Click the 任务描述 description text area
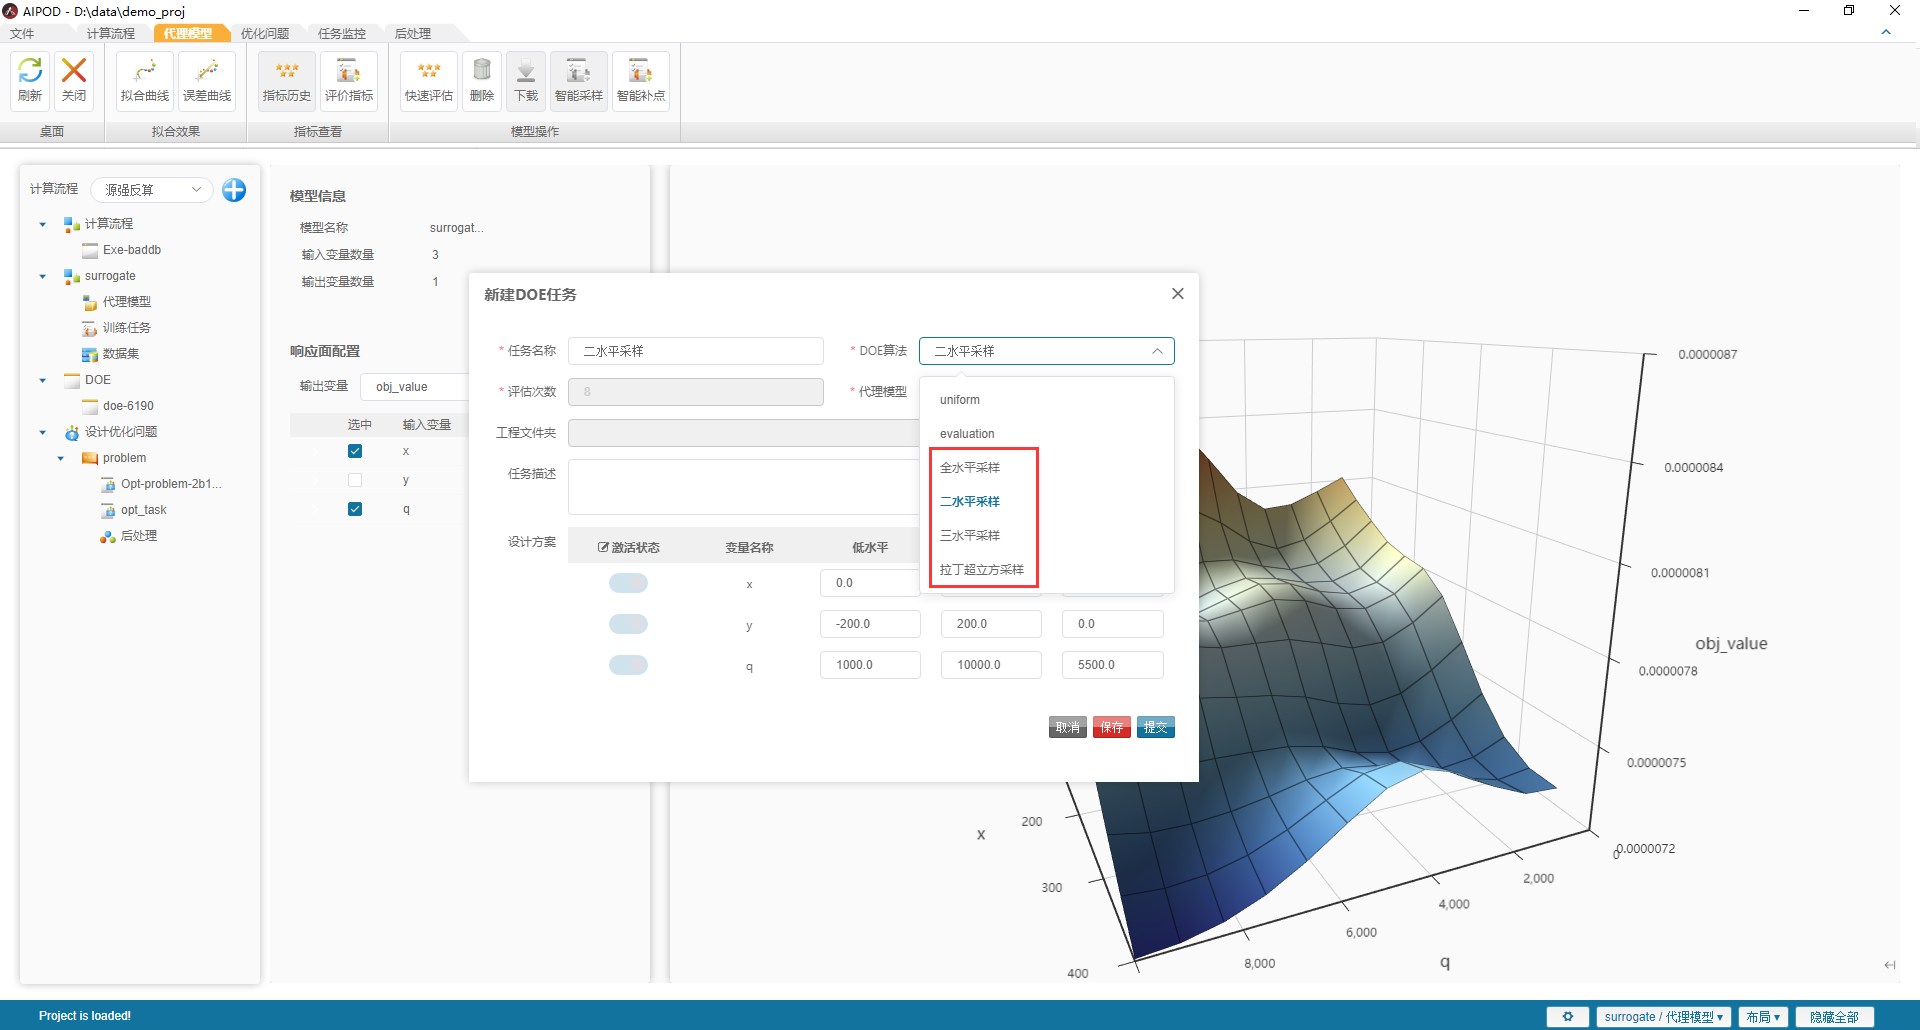1920x1030 pixels. [x=744, y=487]
